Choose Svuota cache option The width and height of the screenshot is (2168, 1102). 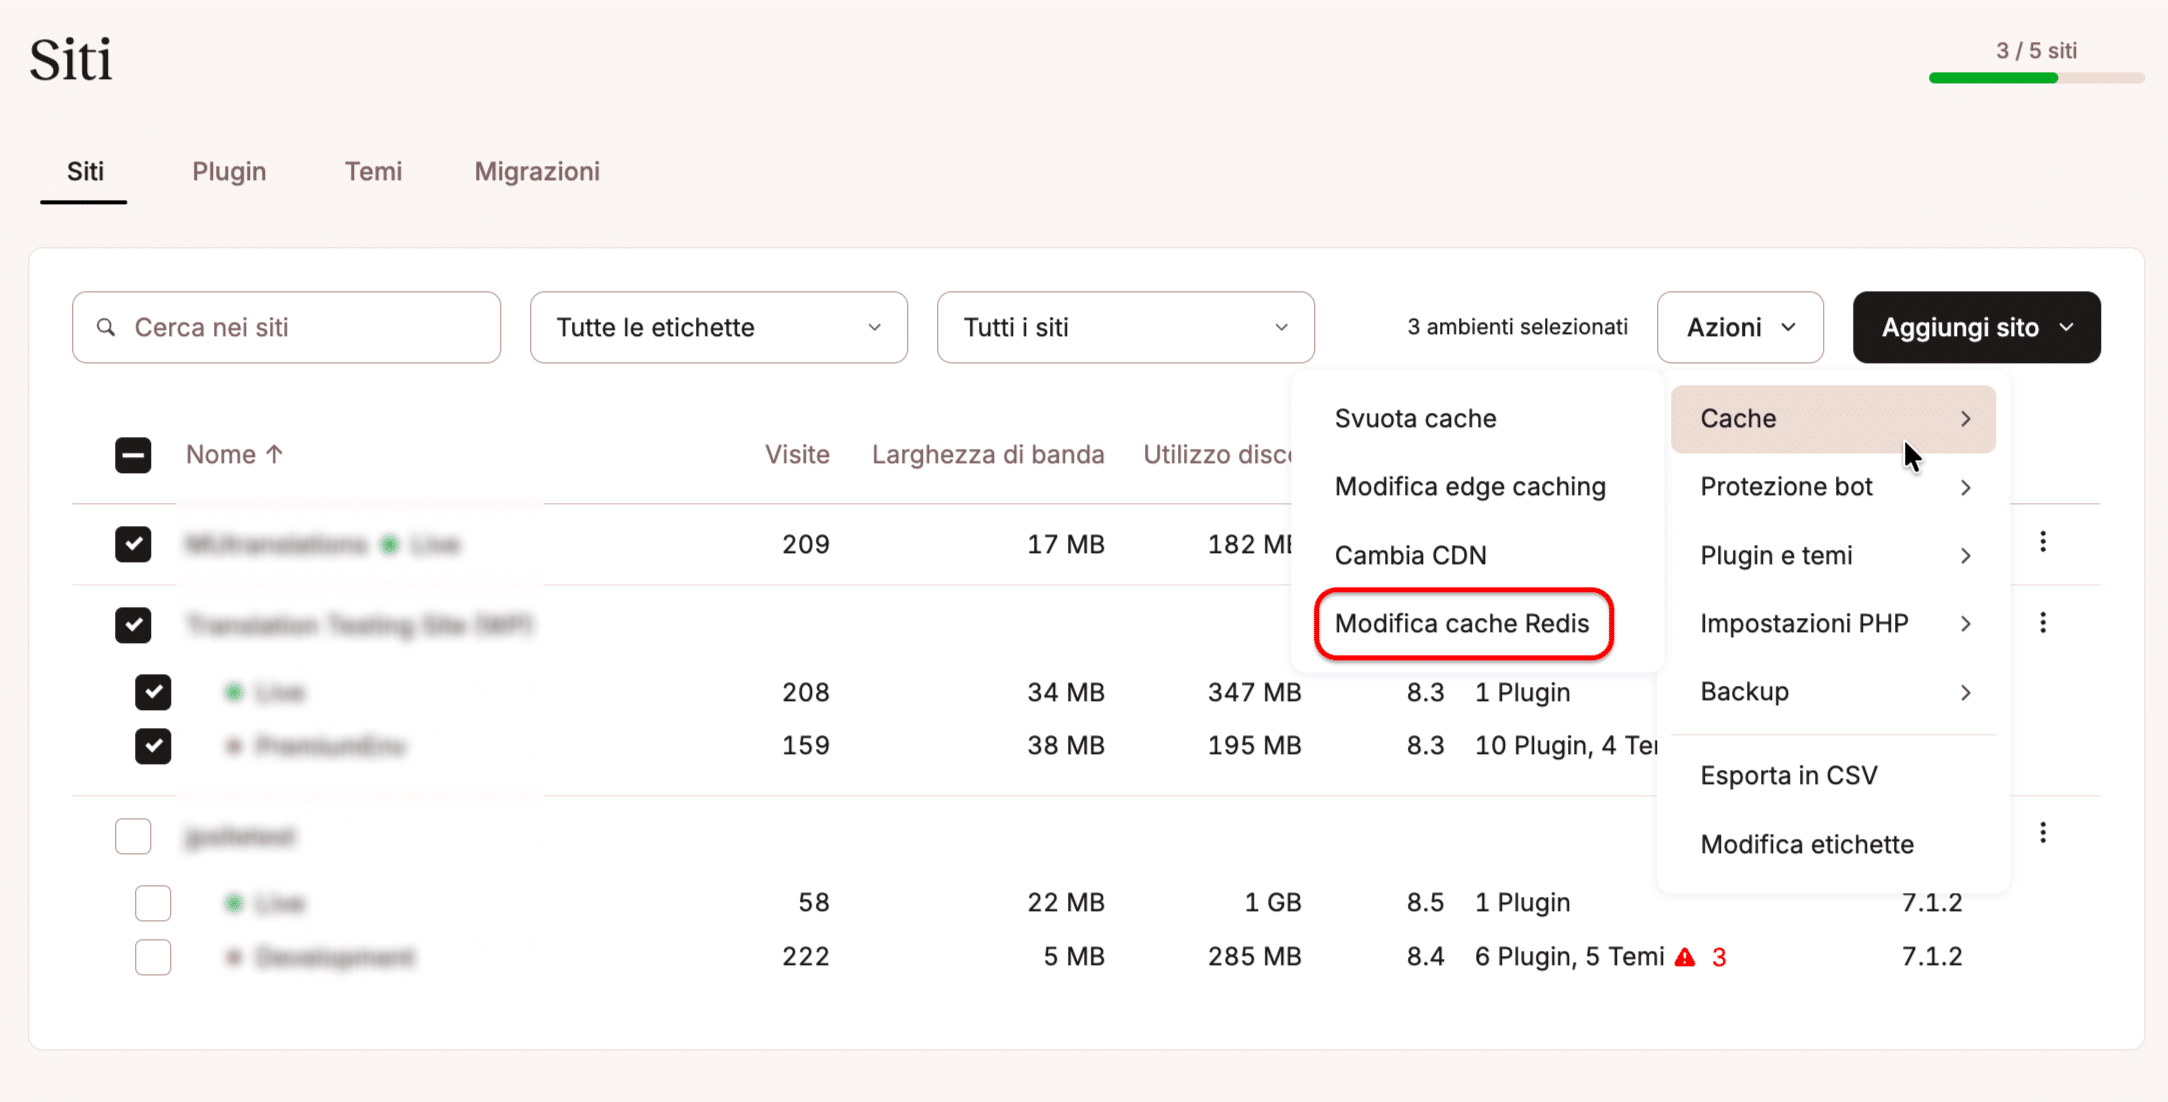(1415, 418)
